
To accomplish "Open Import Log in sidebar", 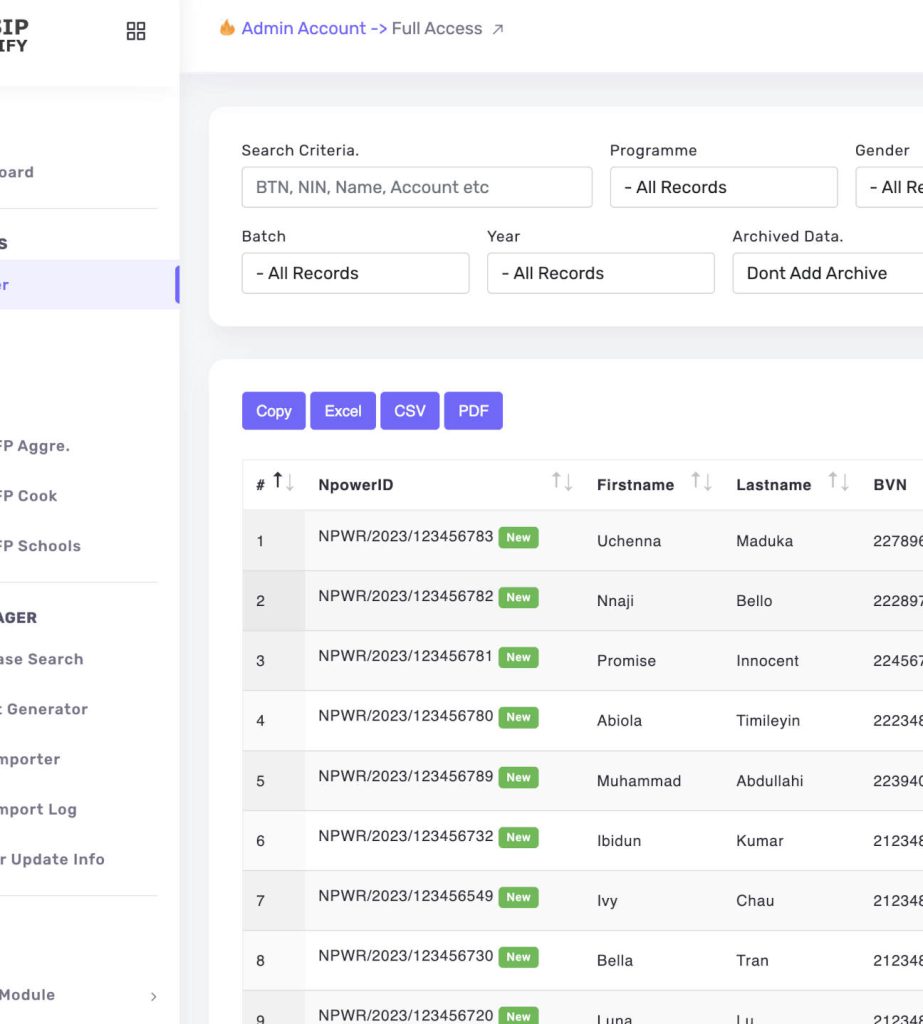I will tap(40, 809).
